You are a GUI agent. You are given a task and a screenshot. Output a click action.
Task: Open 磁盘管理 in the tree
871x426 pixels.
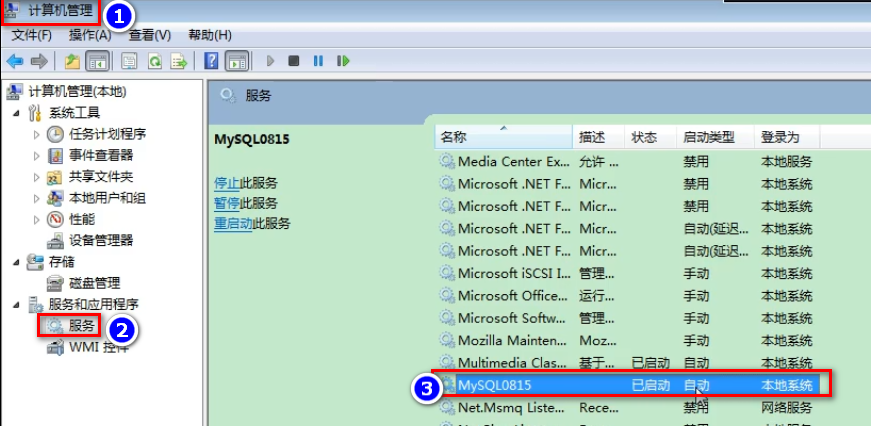coord(94,283)
